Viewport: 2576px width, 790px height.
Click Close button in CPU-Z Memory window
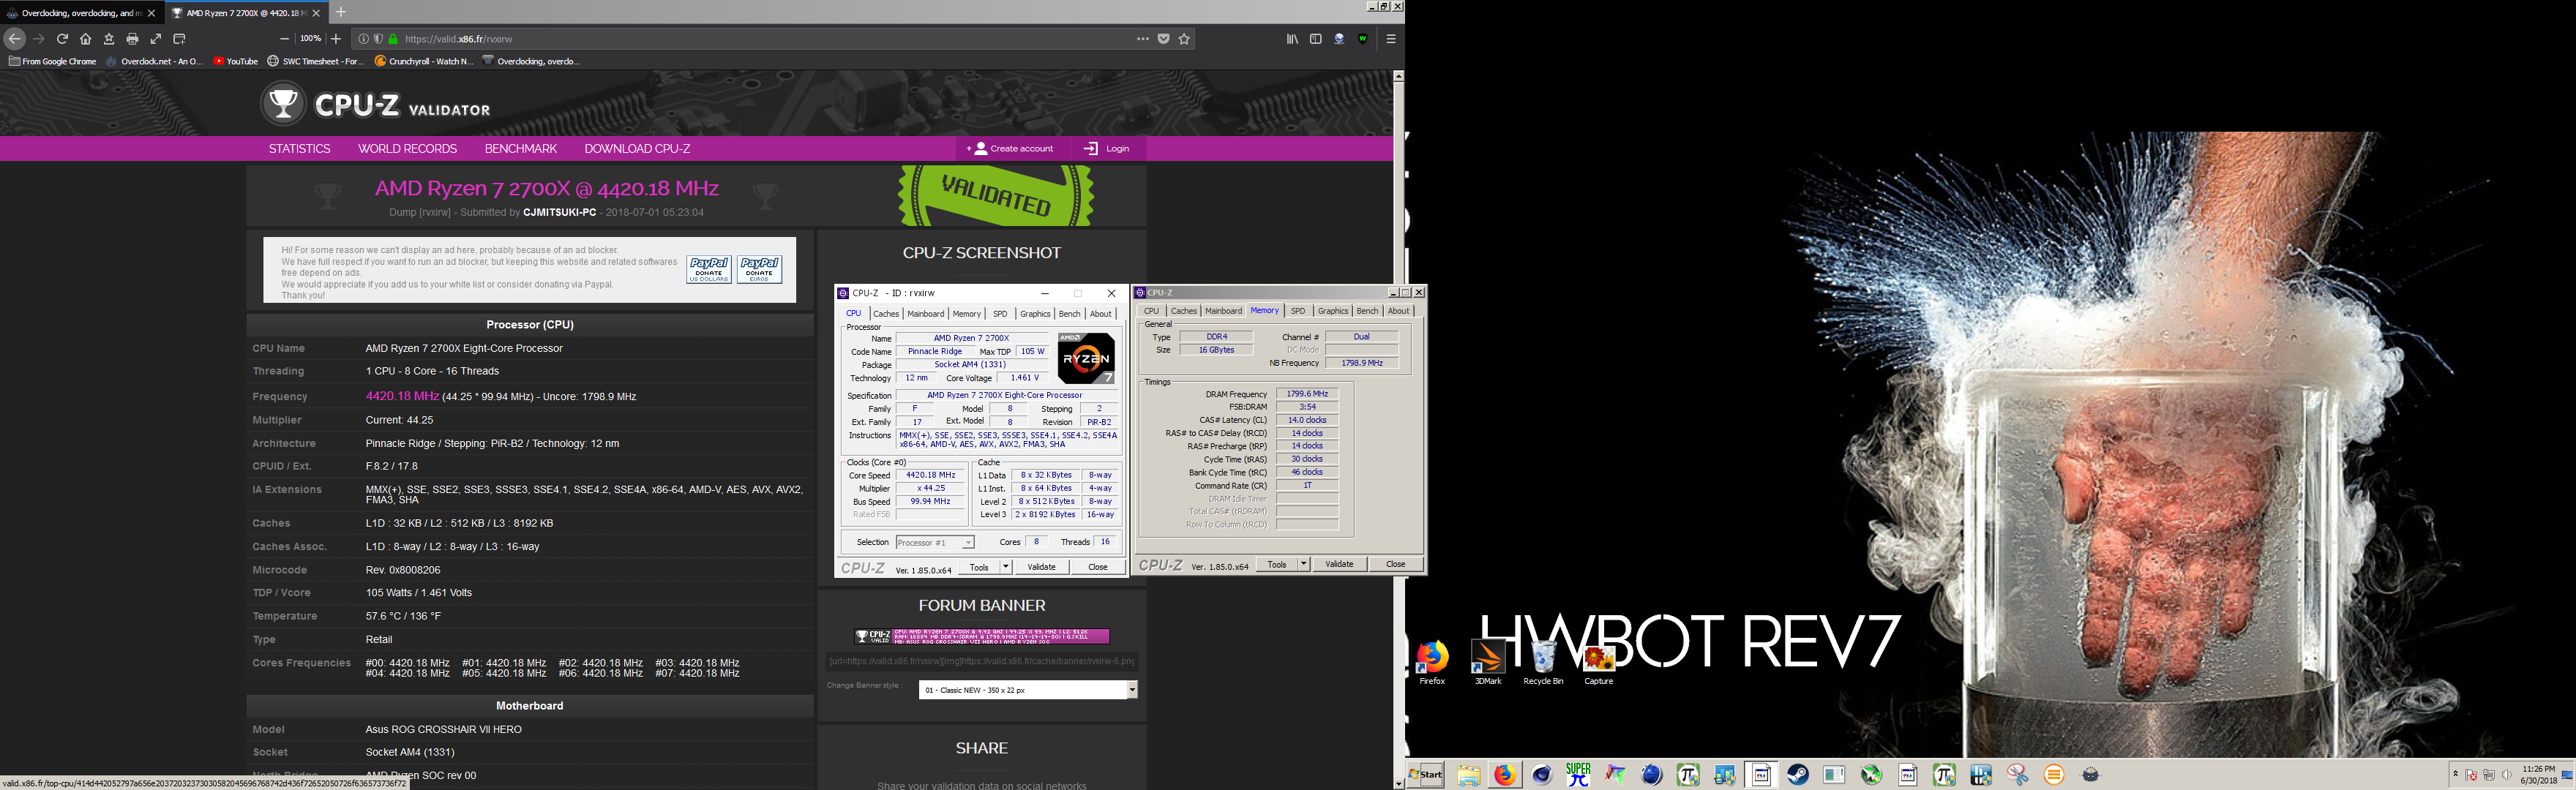1396,564
